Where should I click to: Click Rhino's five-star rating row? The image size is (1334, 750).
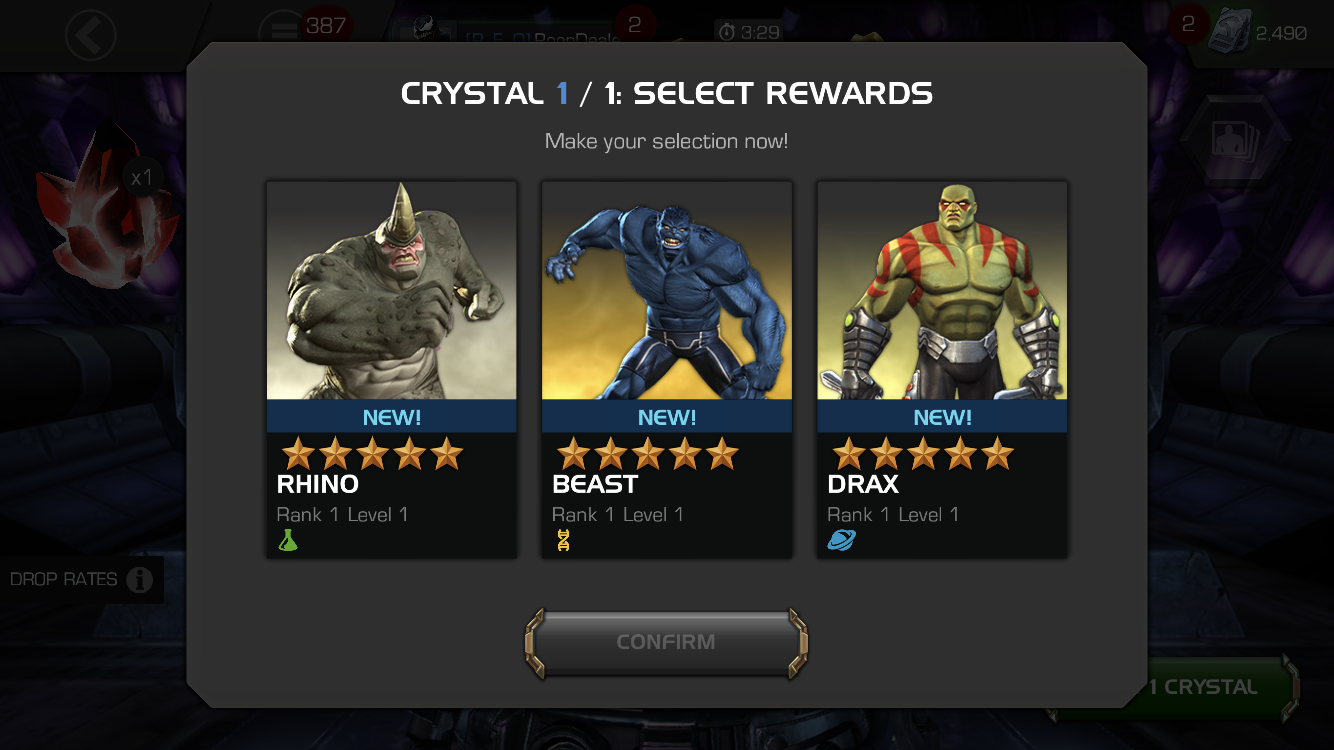(373, 454)
